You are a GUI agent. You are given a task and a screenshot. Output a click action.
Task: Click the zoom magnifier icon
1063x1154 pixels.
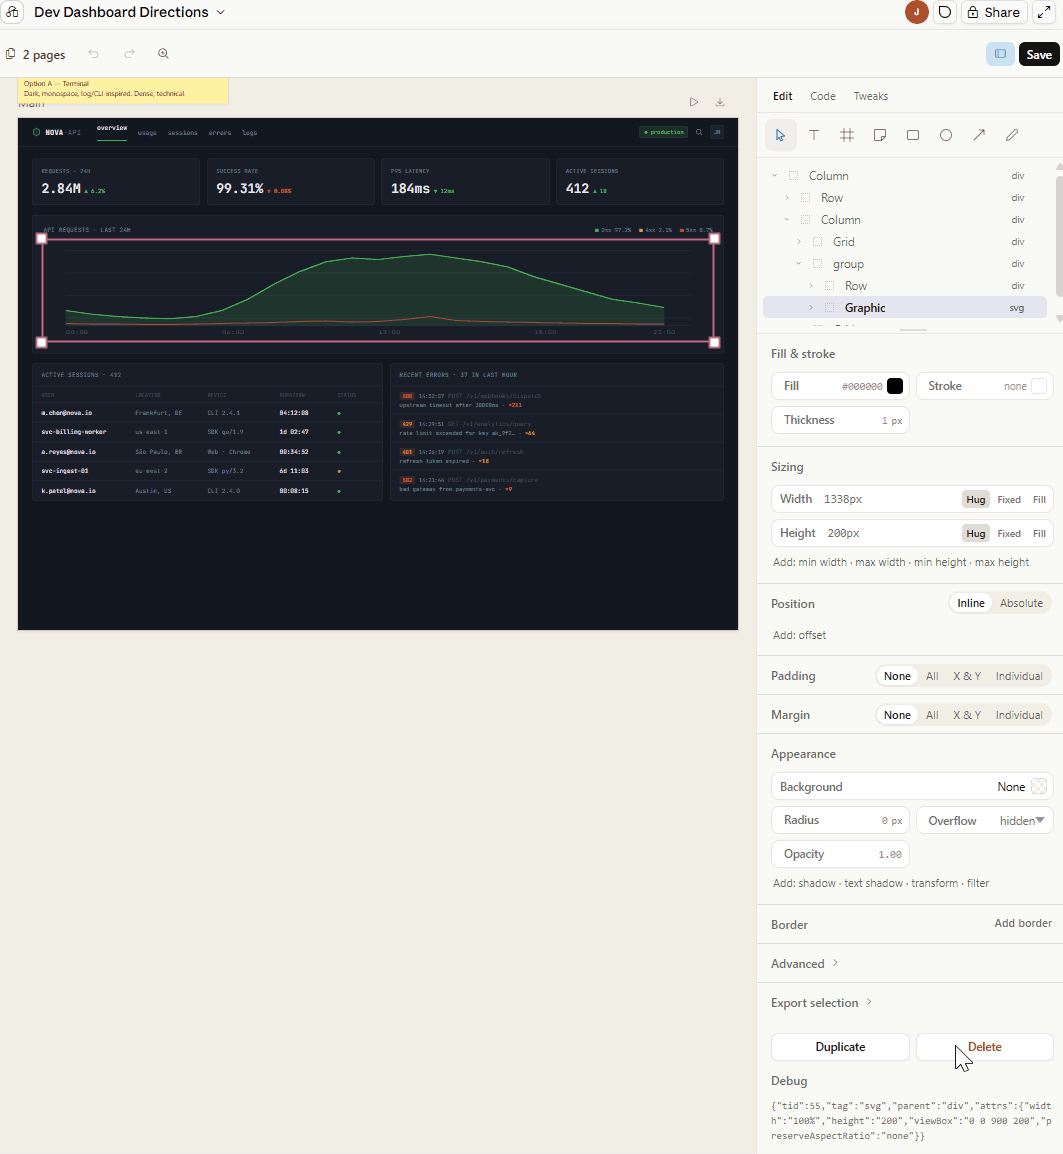point(163,54)
